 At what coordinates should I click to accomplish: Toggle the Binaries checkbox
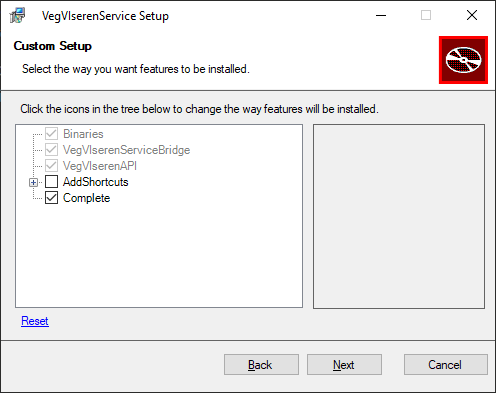[51, 134]
